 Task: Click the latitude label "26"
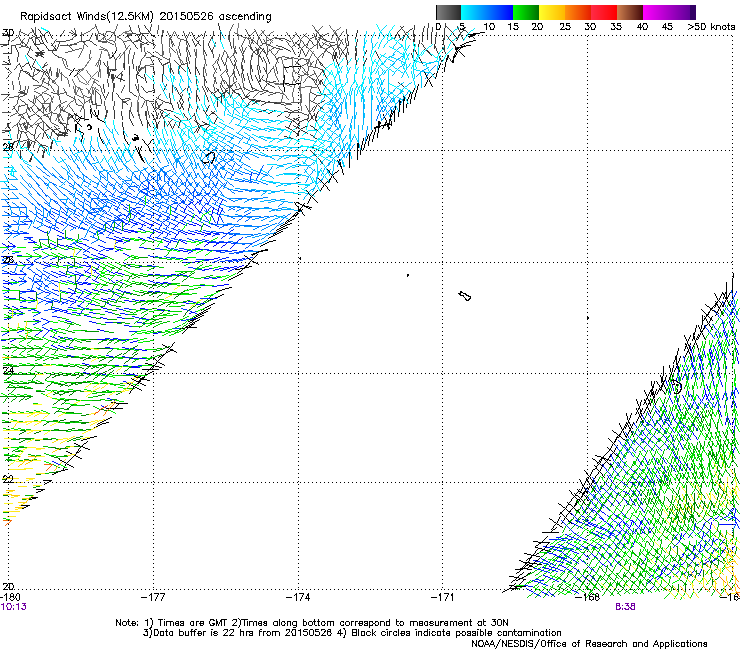pyautogui.click(x=8, y=260)
